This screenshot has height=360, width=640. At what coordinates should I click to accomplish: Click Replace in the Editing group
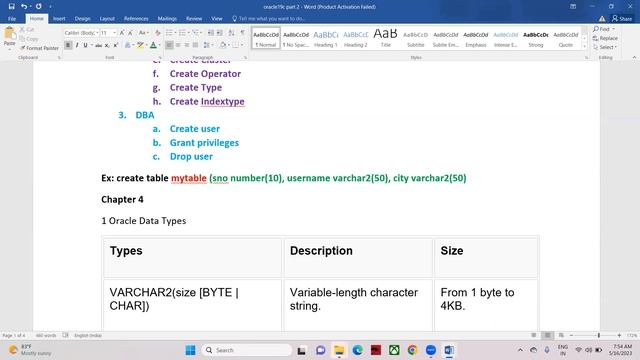(x=605, y=38)
